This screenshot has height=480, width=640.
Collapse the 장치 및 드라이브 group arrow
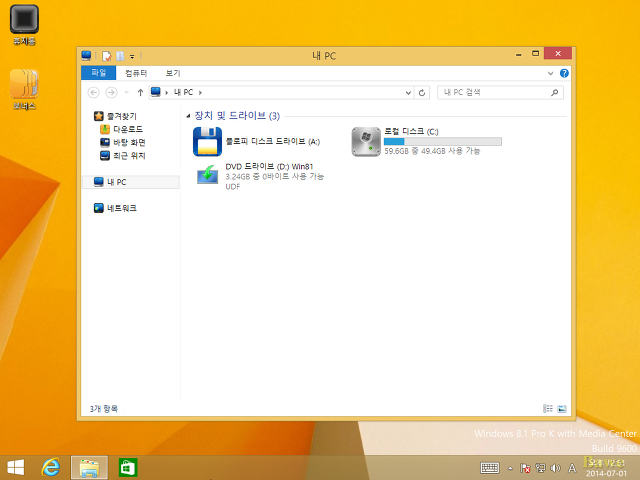tap(188, 116)
